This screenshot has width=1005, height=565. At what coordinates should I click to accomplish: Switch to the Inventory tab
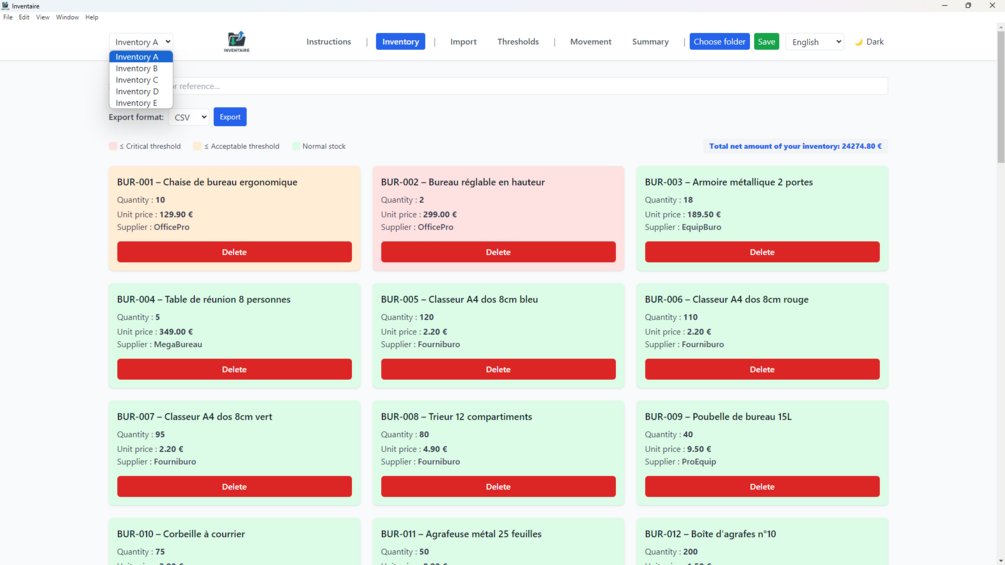[401, 42]
